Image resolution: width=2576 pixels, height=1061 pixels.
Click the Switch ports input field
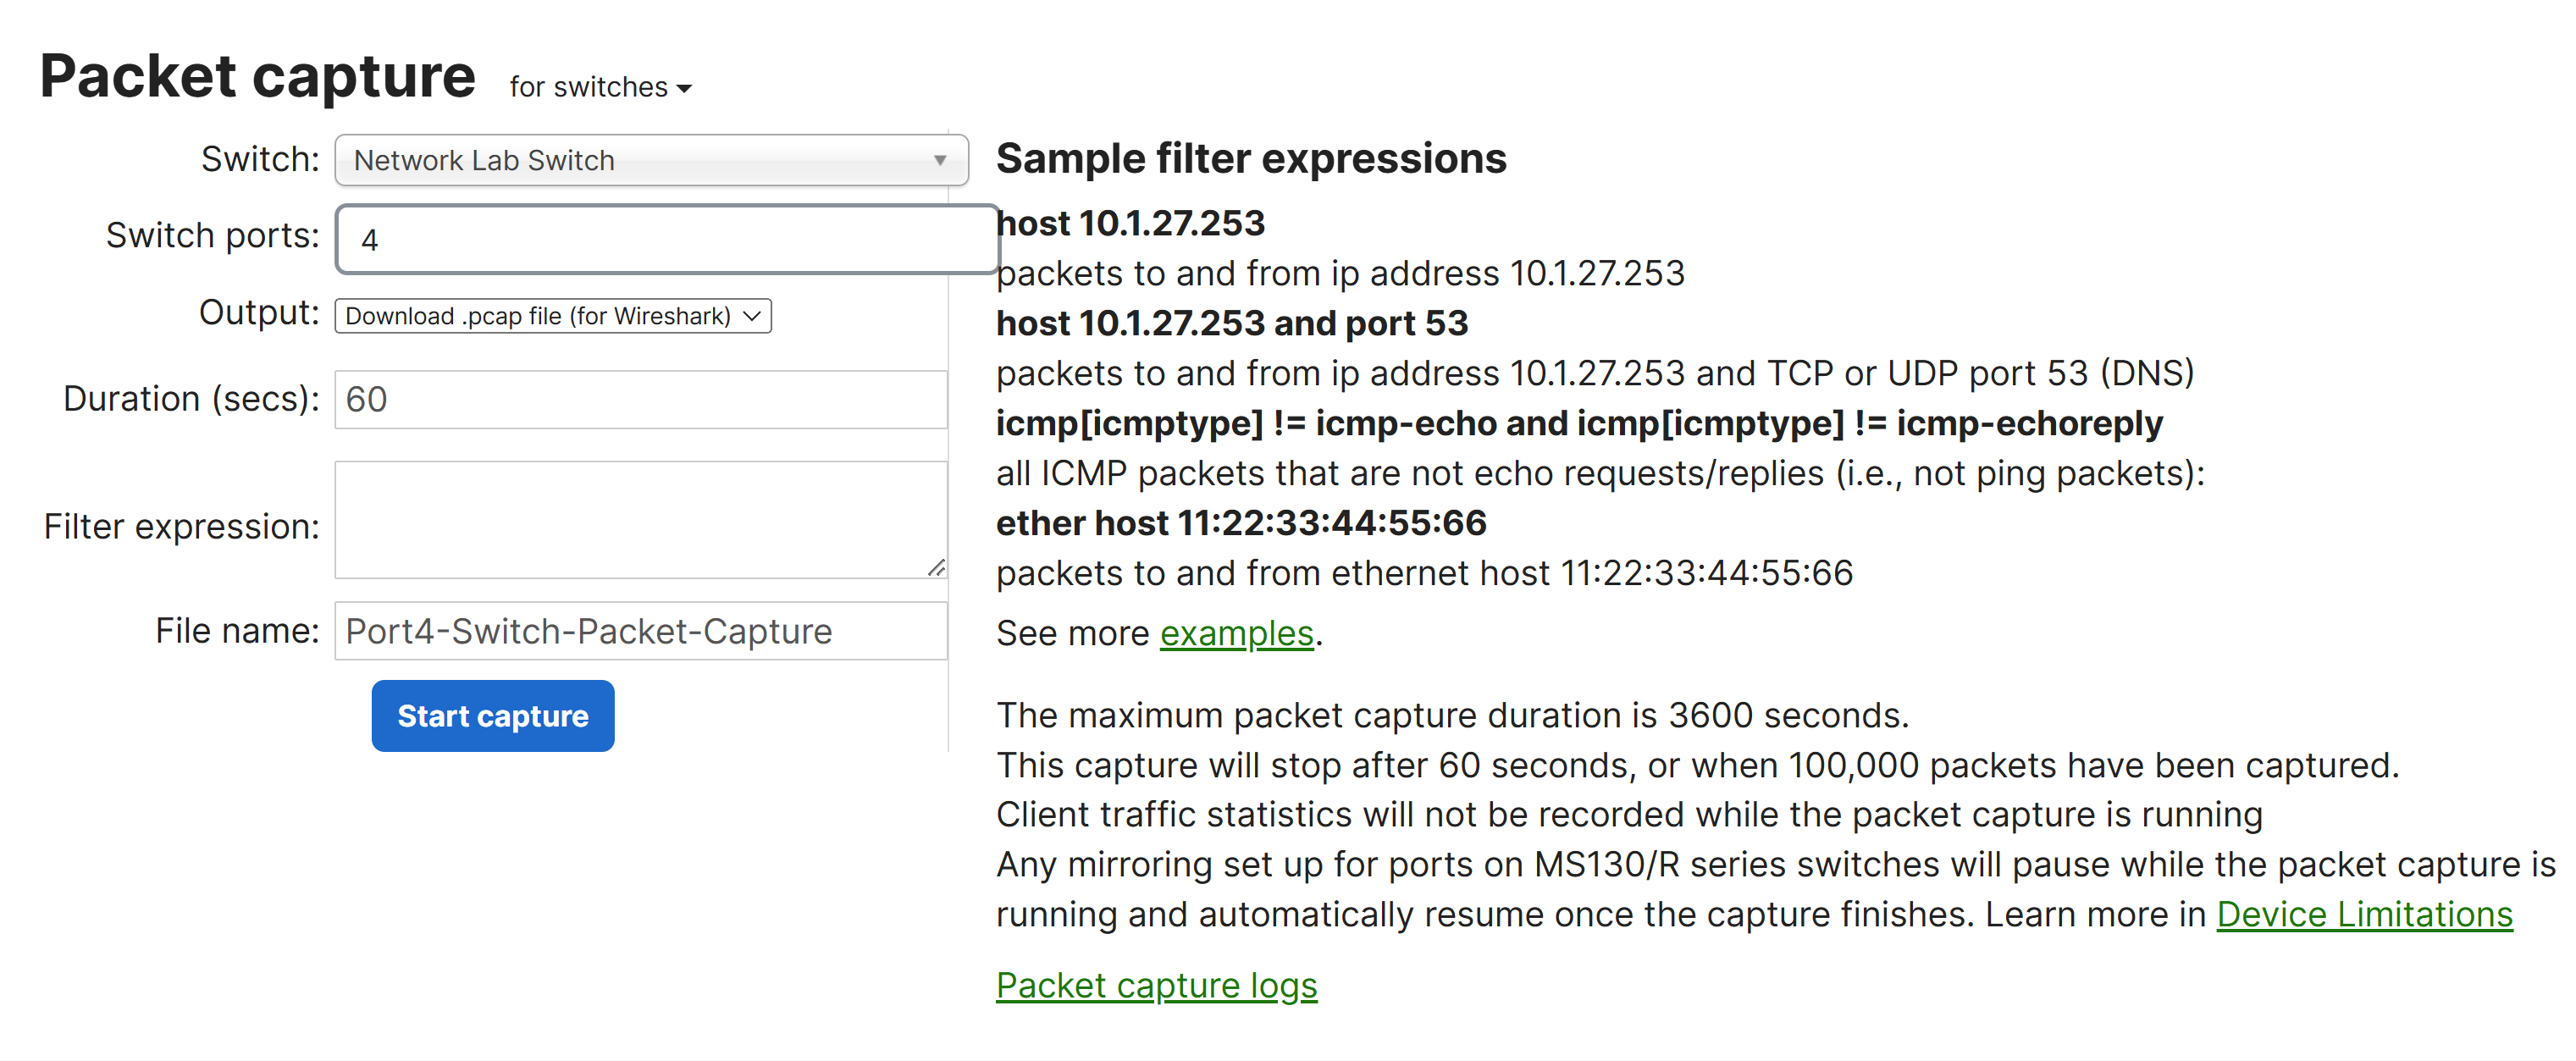(667, 239)
